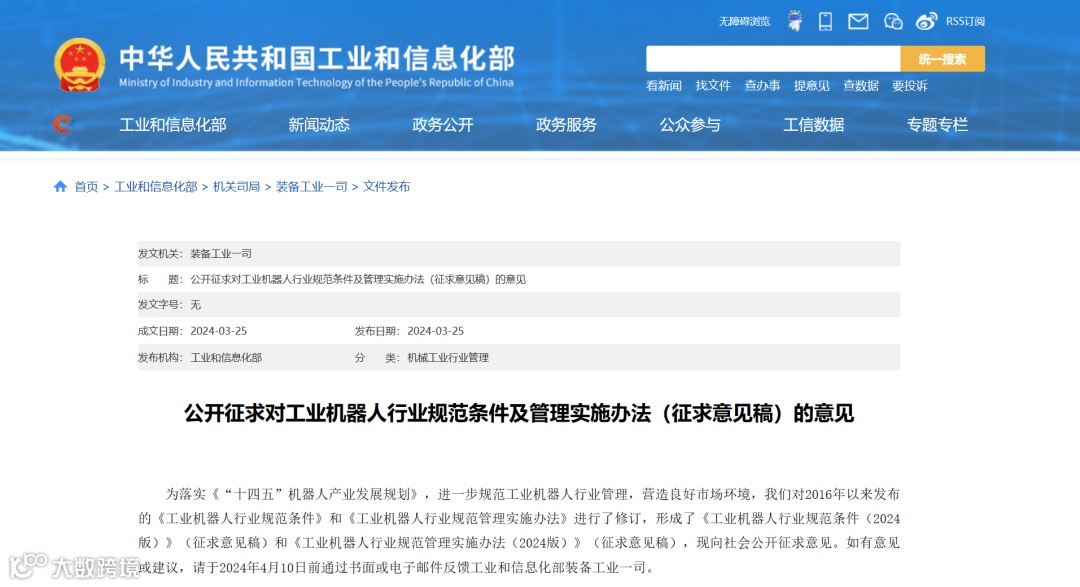
Task: Click the first line of the article body starting 为落实
Action: (532, 494)
